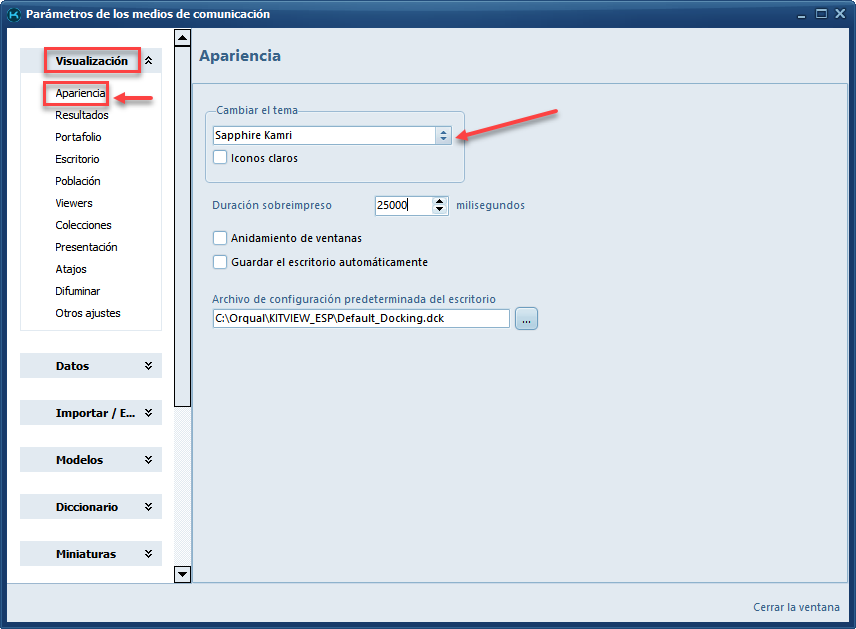
Task: Collapse the Visualización section
Action: 148,61
